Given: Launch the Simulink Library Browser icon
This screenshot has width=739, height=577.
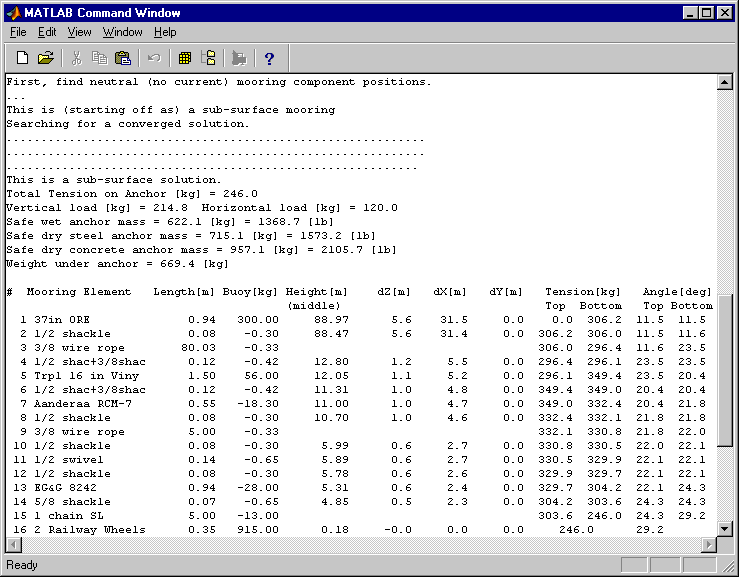Looking at the screenshot, I should coord(239,58).
